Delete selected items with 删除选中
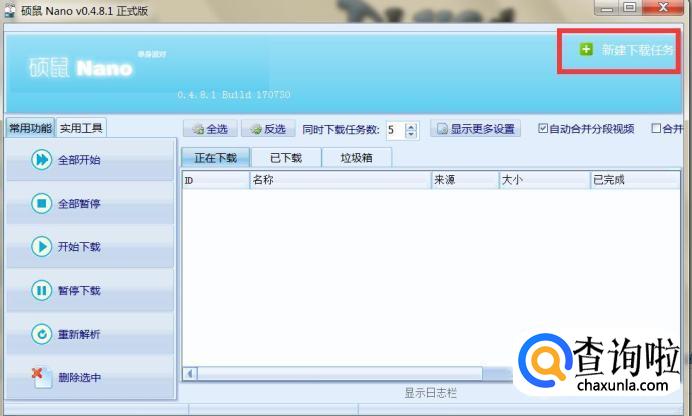This screenshot has height=416, width=692. pyautogui.click(x=90, y=378)
